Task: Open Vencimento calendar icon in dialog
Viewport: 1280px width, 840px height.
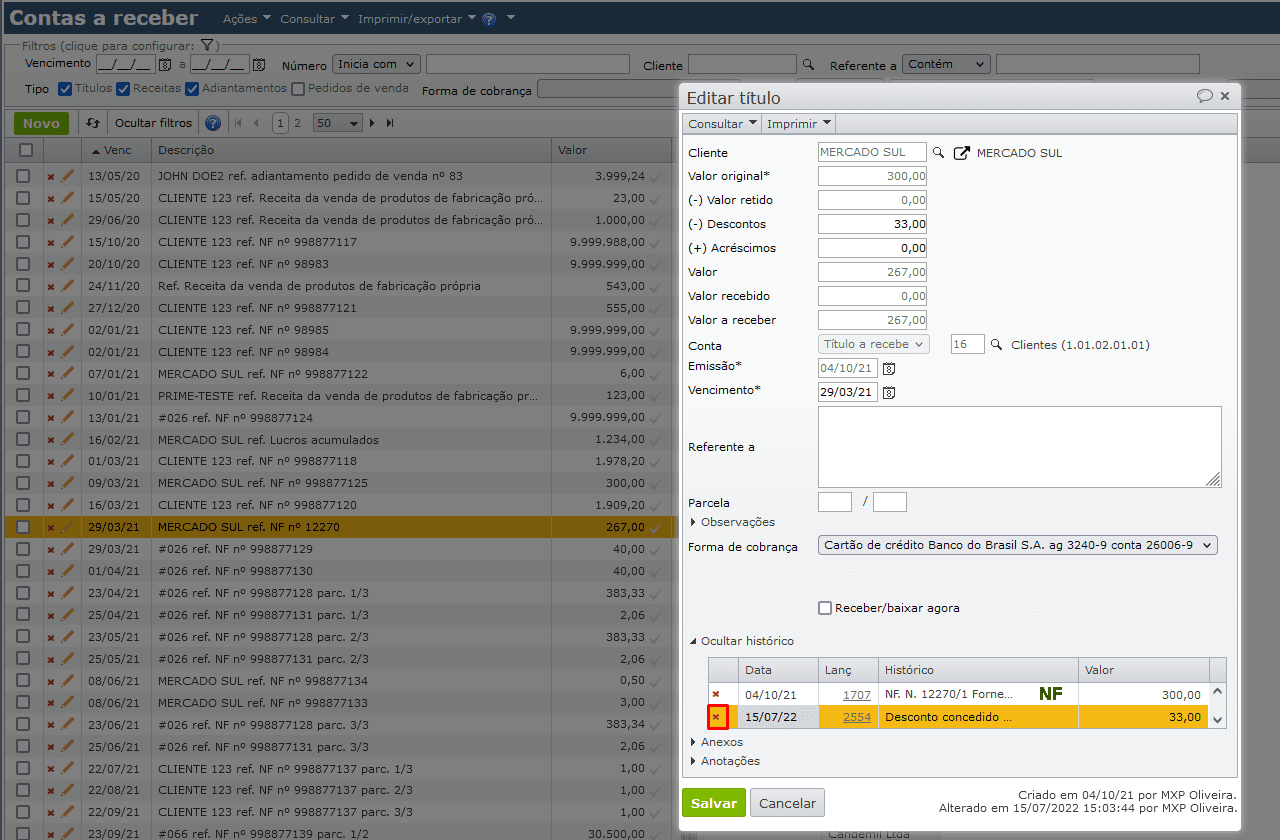Action: [889, 392]
